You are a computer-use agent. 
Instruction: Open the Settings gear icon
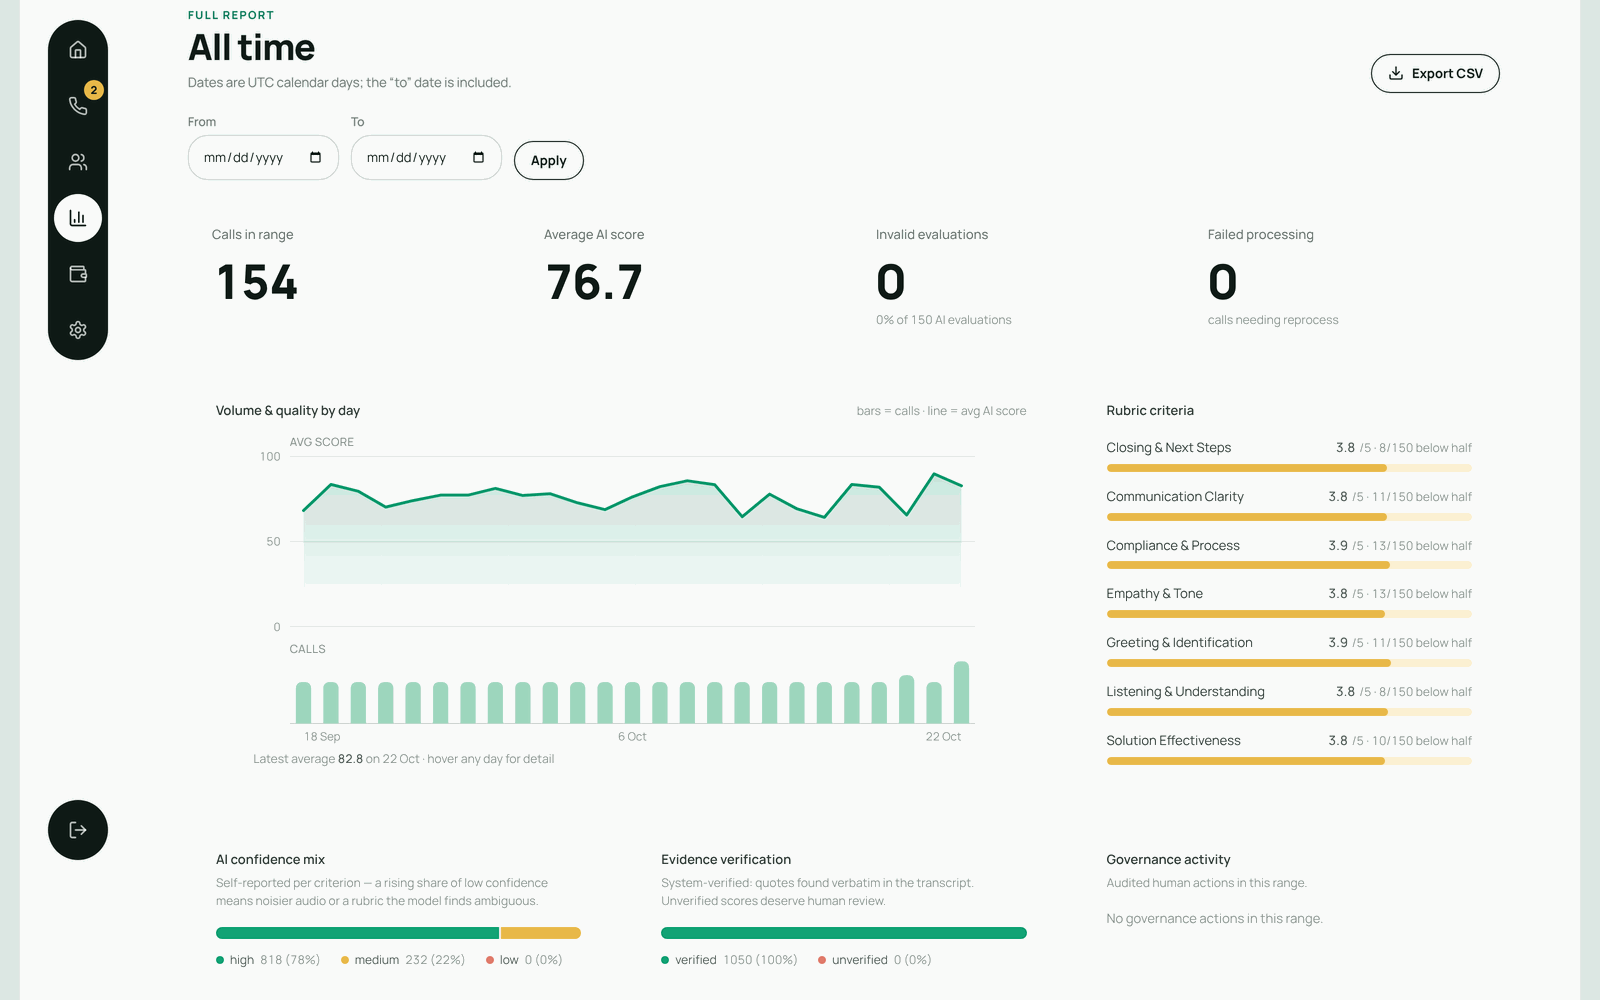pyautogui.click(x=78, y=330)
